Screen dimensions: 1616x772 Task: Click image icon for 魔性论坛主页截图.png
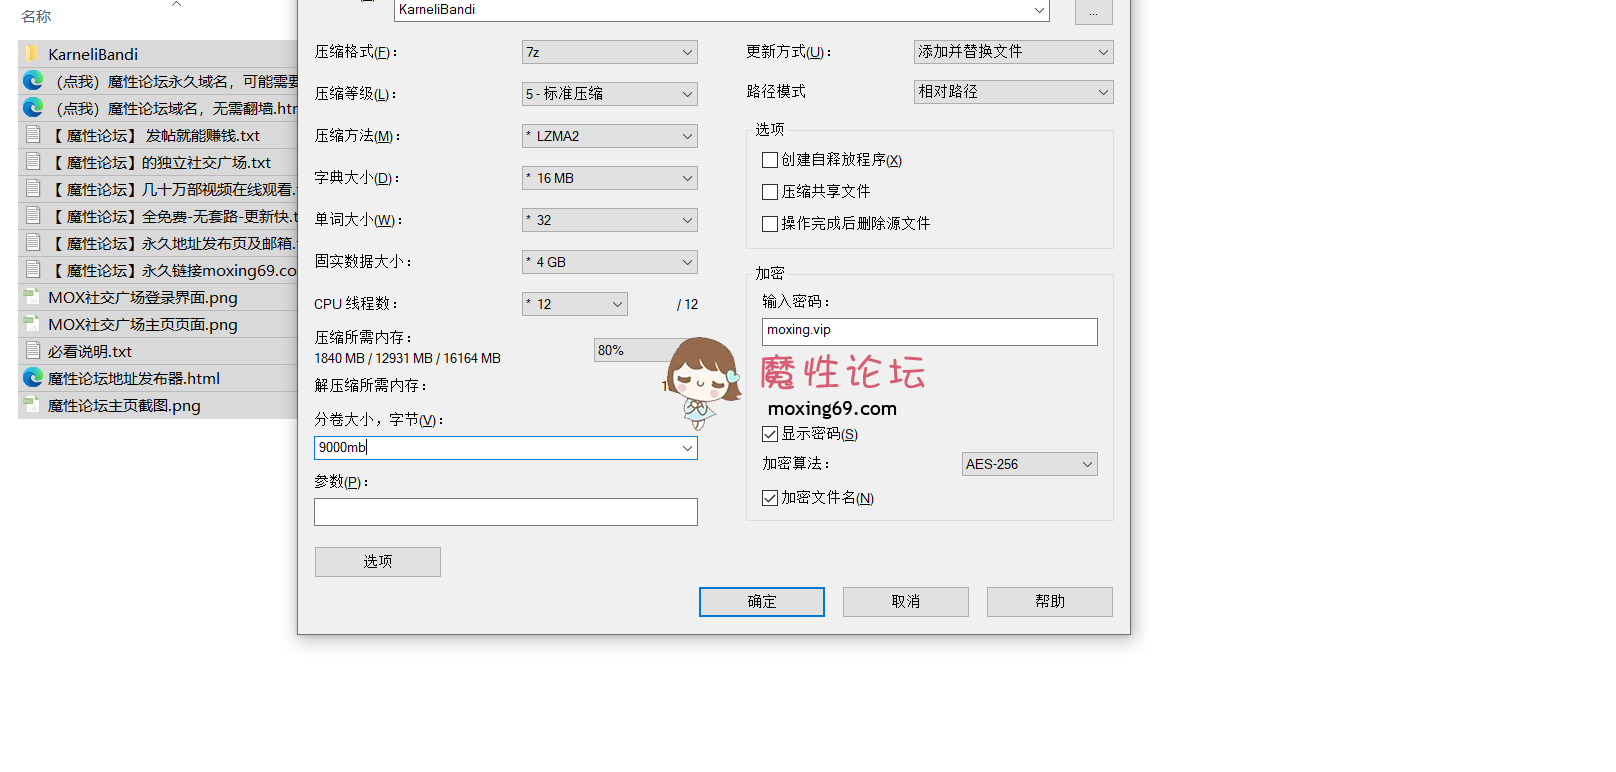32,405
